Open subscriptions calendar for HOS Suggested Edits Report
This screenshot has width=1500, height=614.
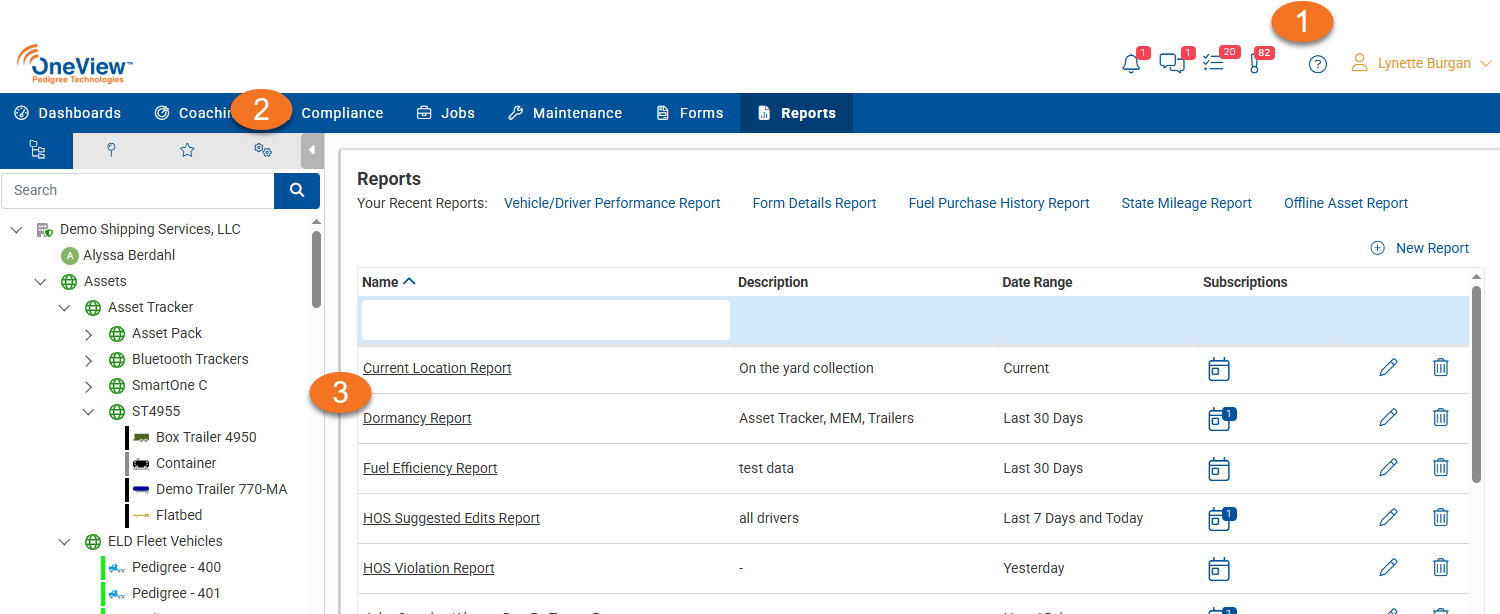click(1221, 518)
